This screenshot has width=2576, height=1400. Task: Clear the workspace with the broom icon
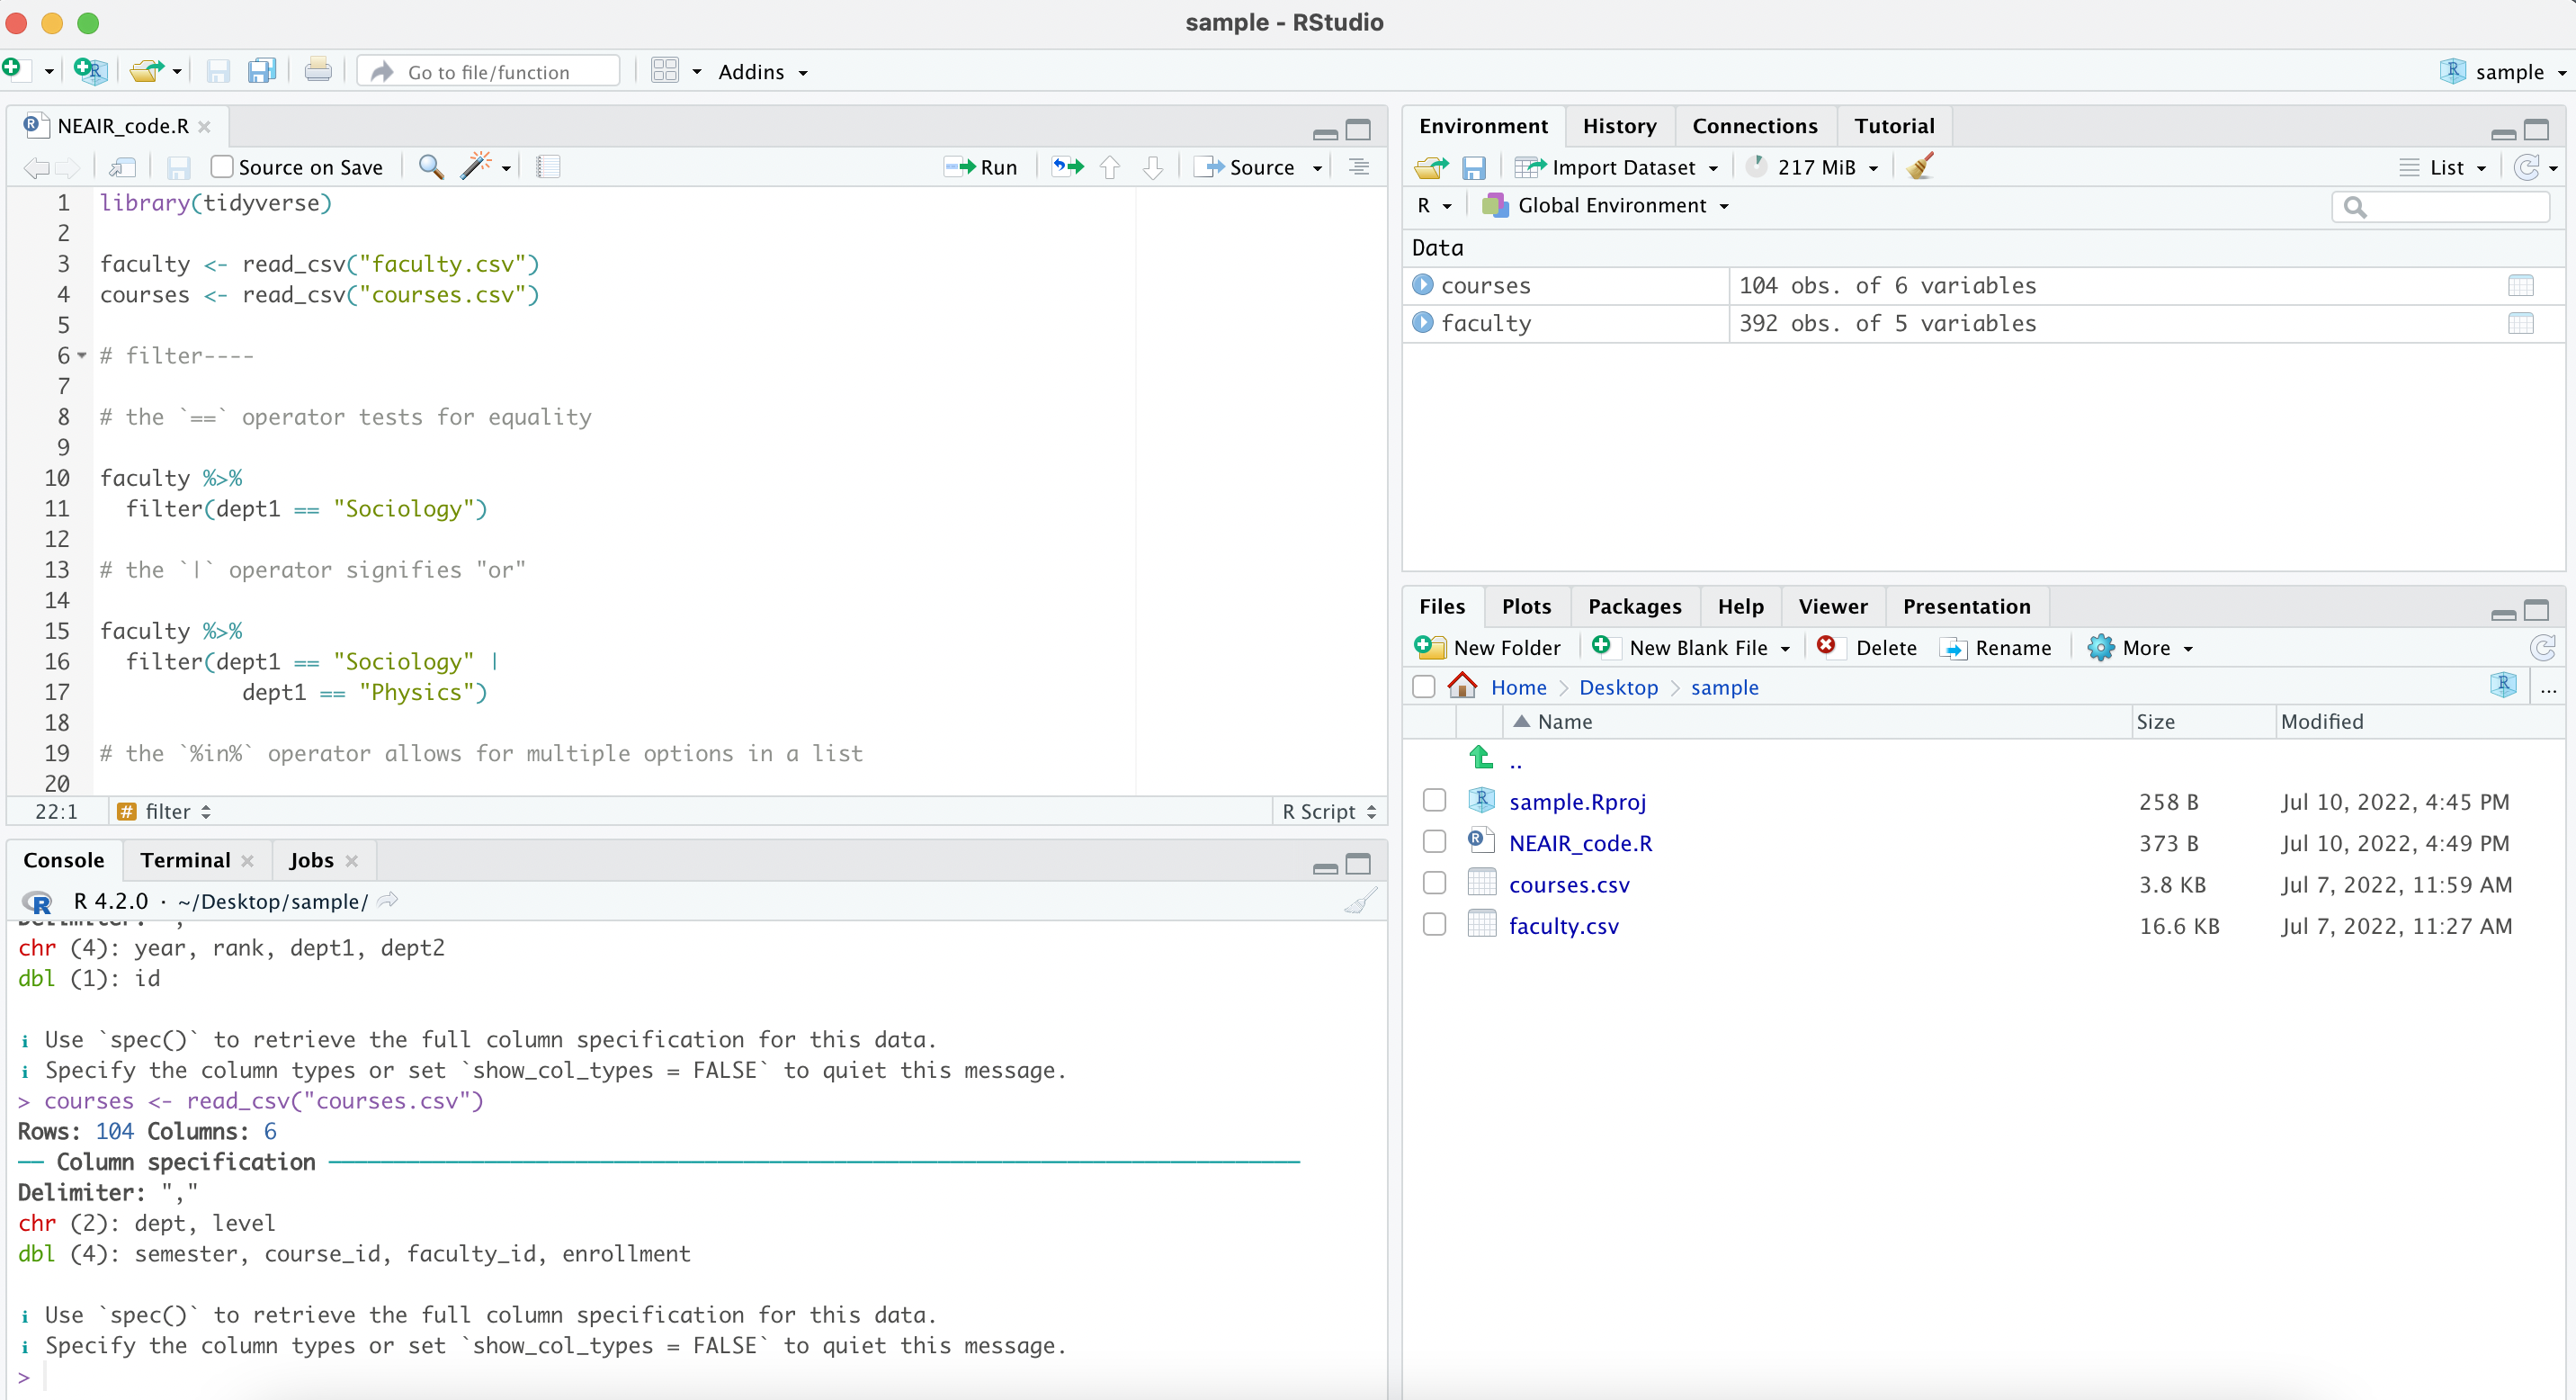coord(1920,167)
